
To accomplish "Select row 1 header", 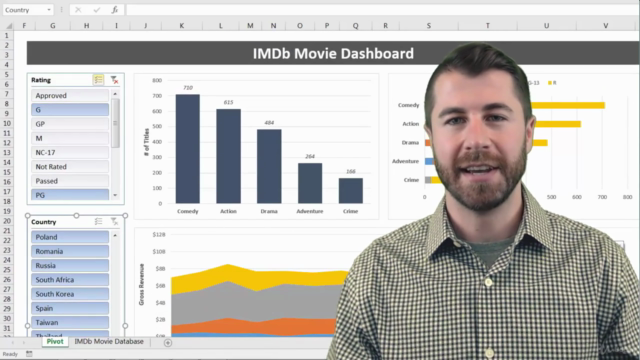I will [x=7, y=36].
